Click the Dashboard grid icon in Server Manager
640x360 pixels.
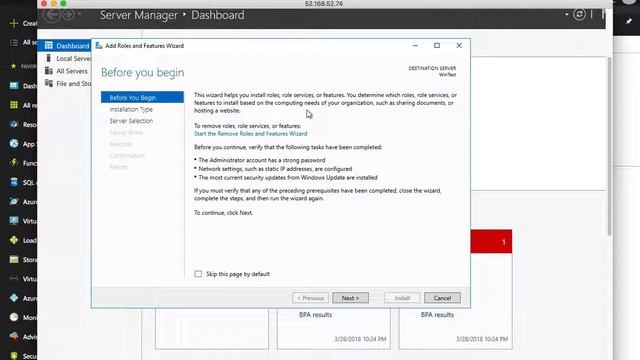(x=49, y=45)
